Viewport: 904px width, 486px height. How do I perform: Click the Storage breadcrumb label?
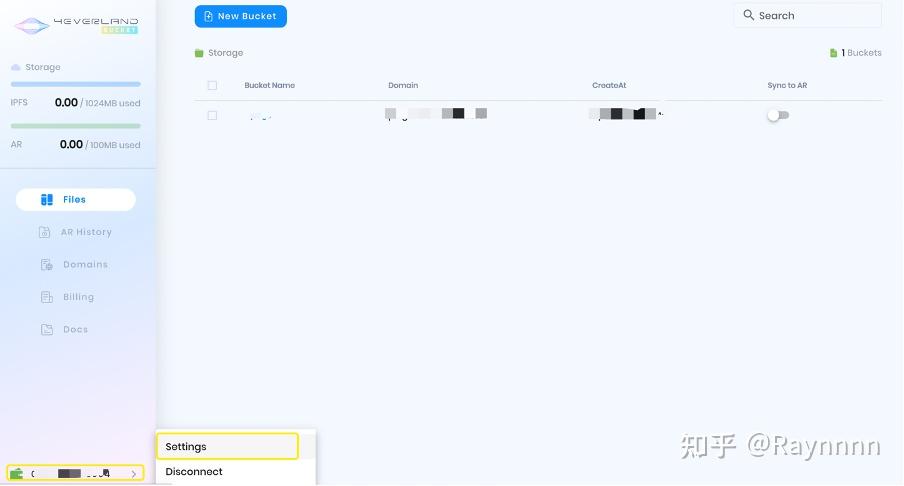click(225, 53)
